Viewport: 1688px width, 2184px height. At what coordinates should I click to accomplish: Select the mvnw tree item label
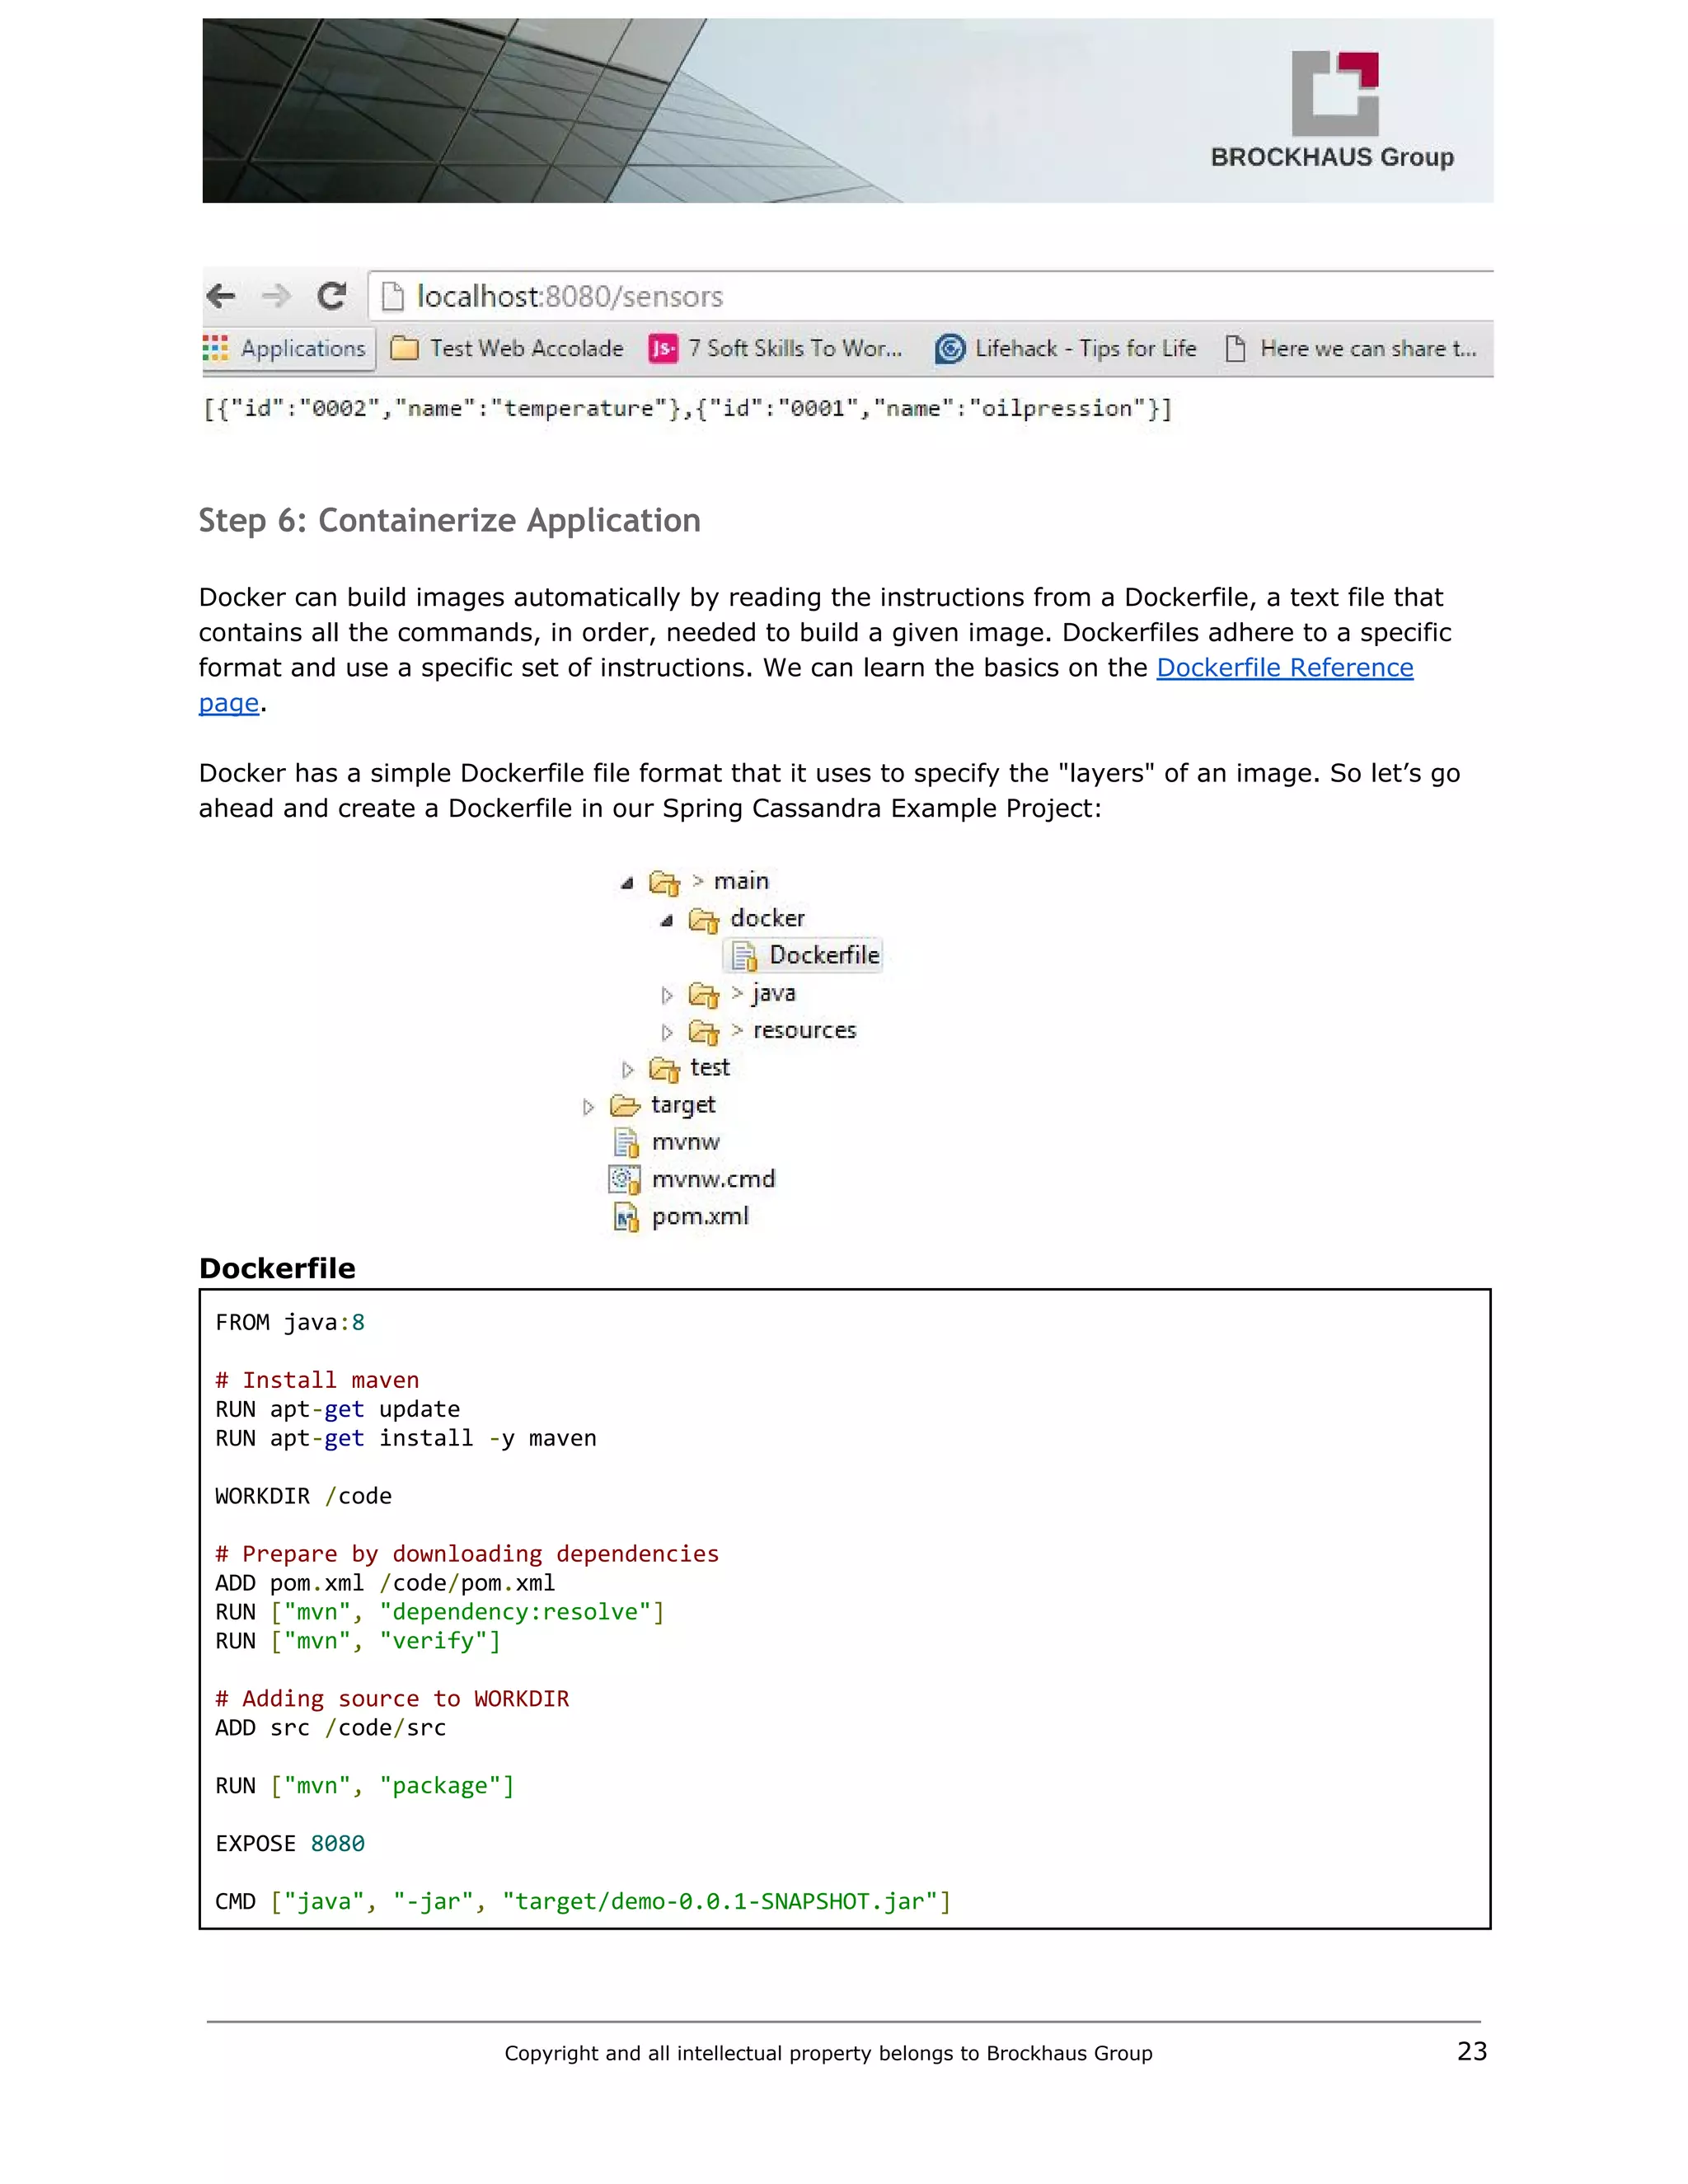(686, 1143)
